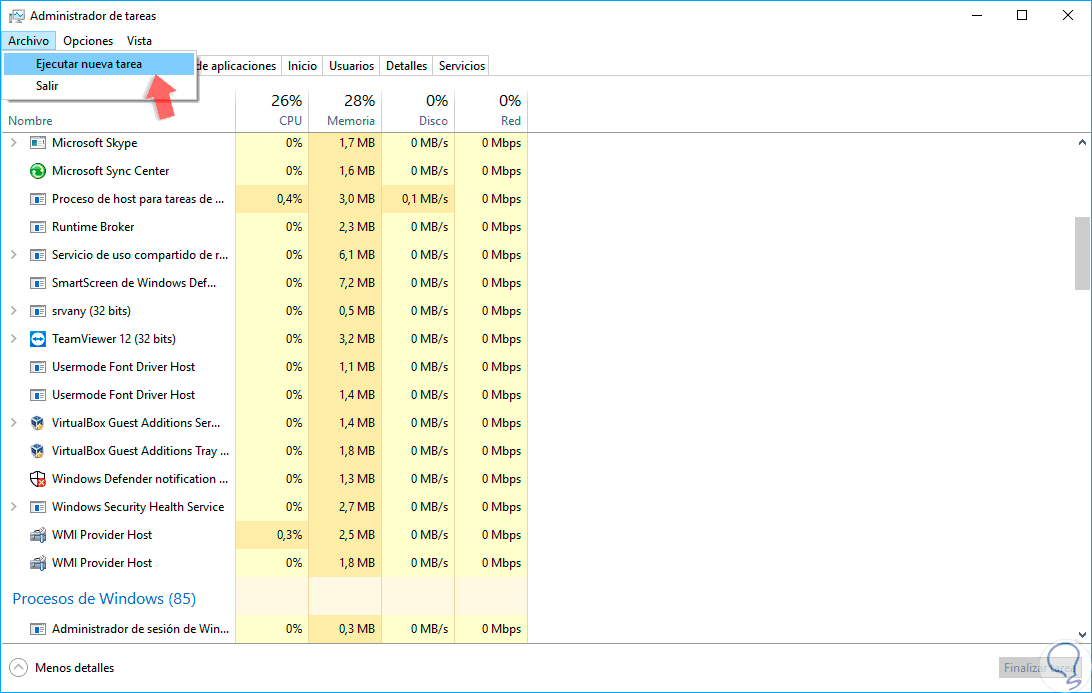
Task: Click the 0,3% CPU value cell
Action: [x=272, y=535]
